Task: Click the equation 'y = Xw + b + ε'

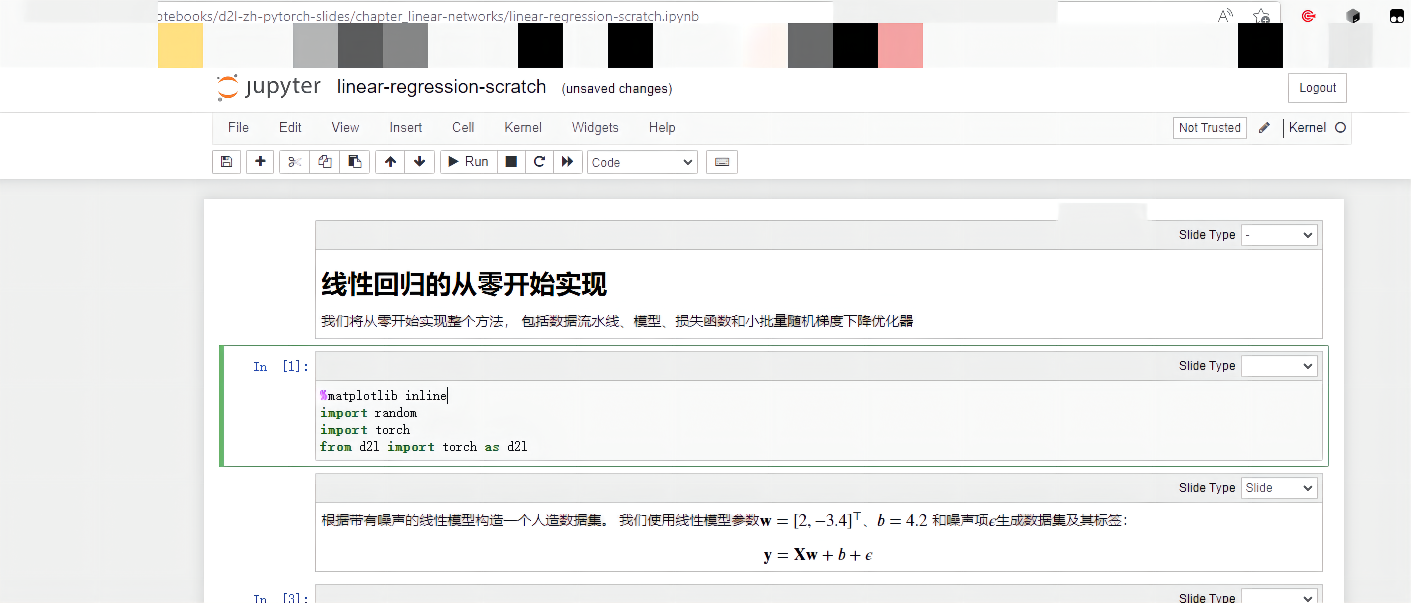Action: tap(819, 555)
